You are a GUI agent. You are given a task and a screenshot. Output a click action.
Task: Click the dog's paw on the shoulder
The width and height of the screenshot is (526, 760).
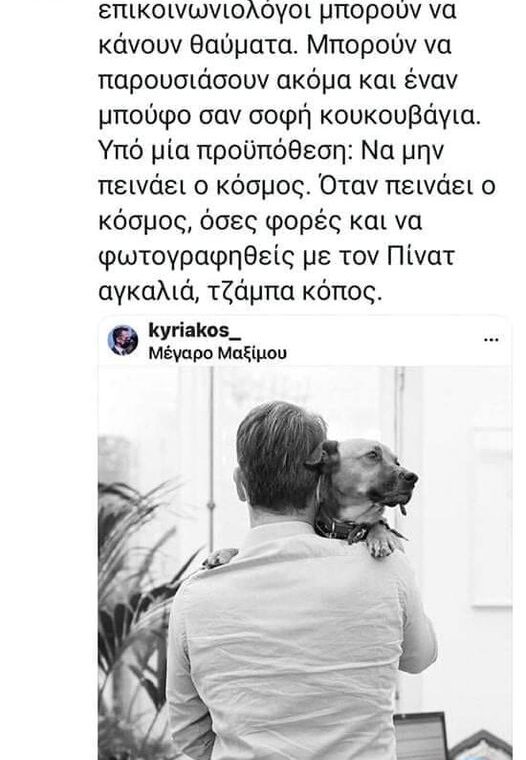384,543
